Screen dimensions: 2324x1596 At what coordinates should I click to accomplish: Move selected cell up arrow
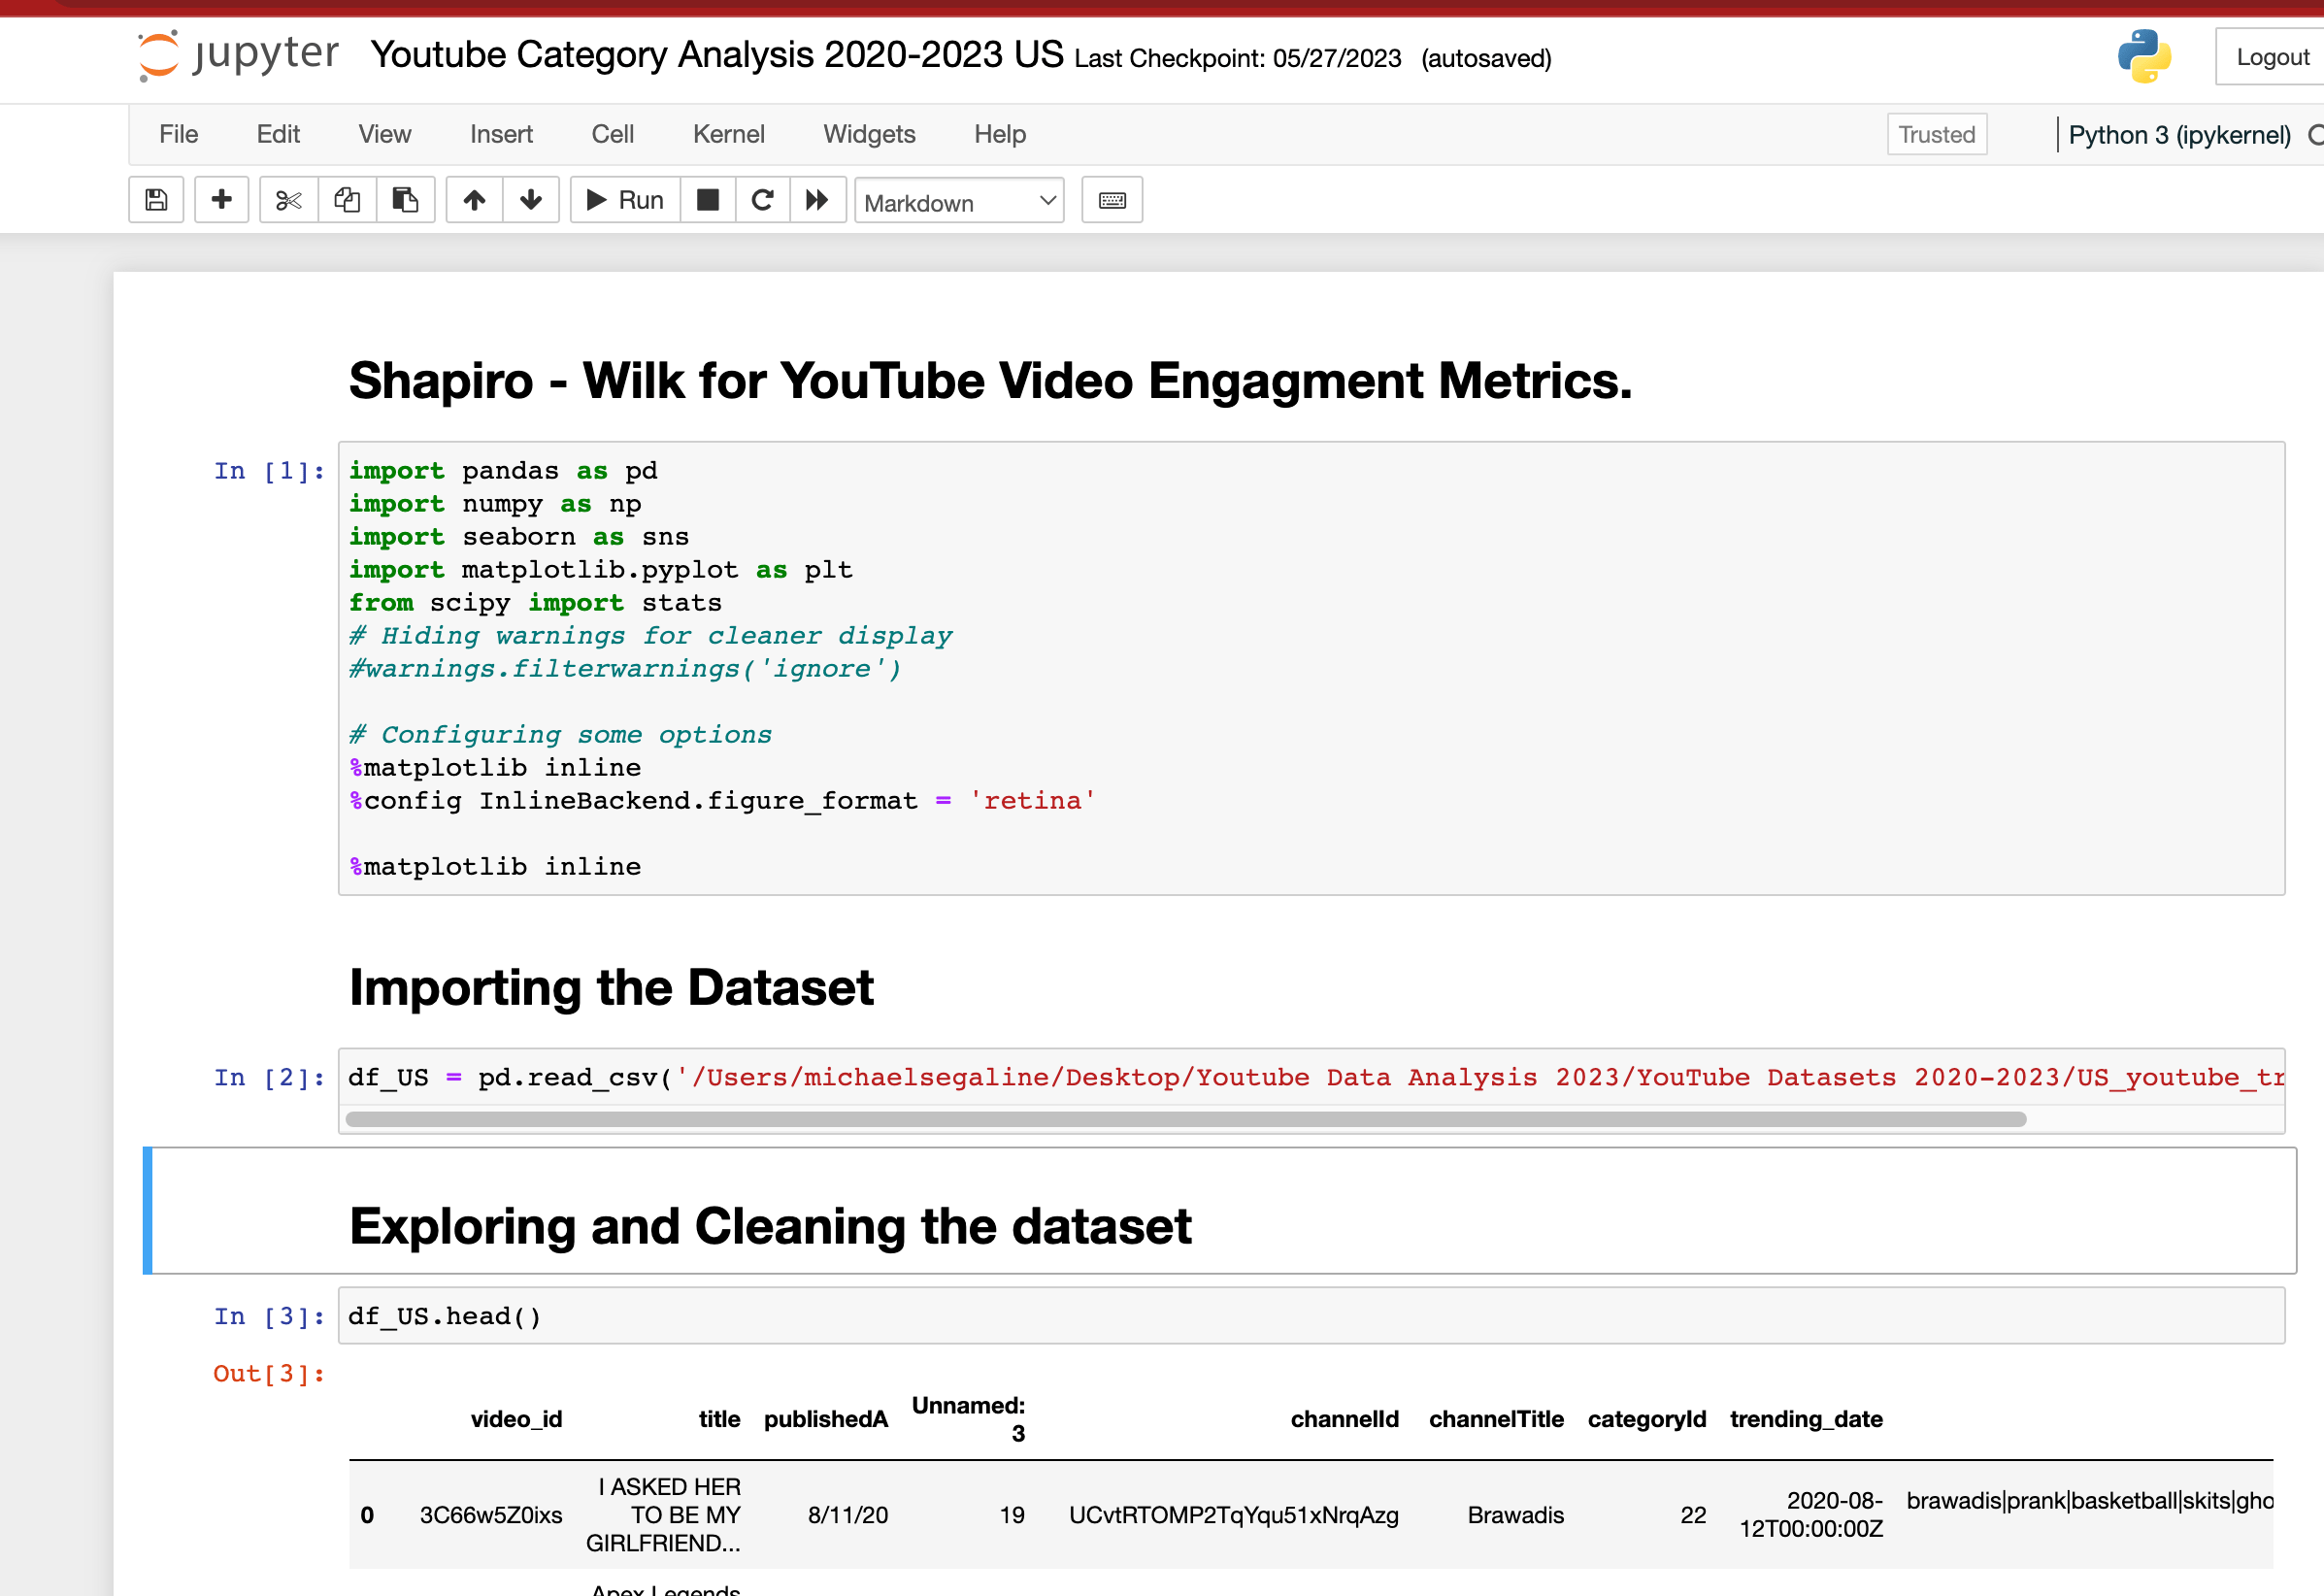[x=474, y=200]
